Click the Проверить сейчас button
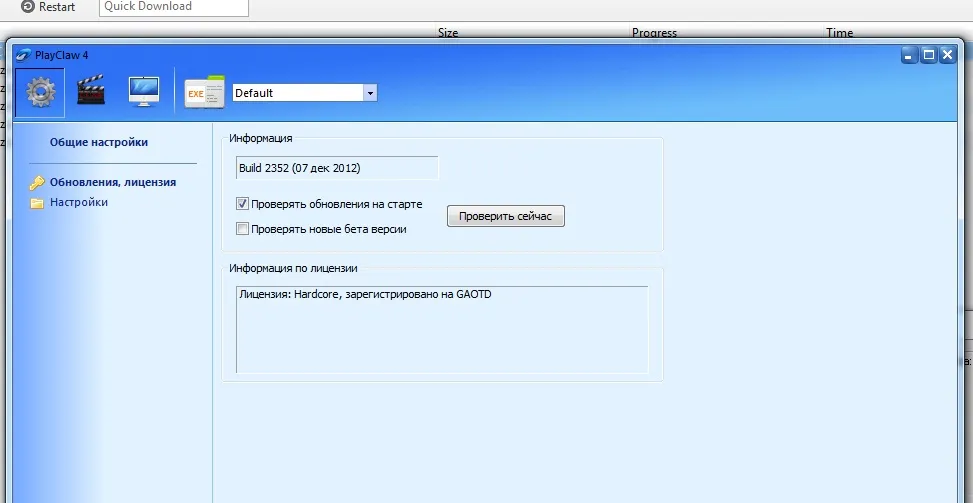The width and height of the screenshot is (973, 503). pos(506,216)
